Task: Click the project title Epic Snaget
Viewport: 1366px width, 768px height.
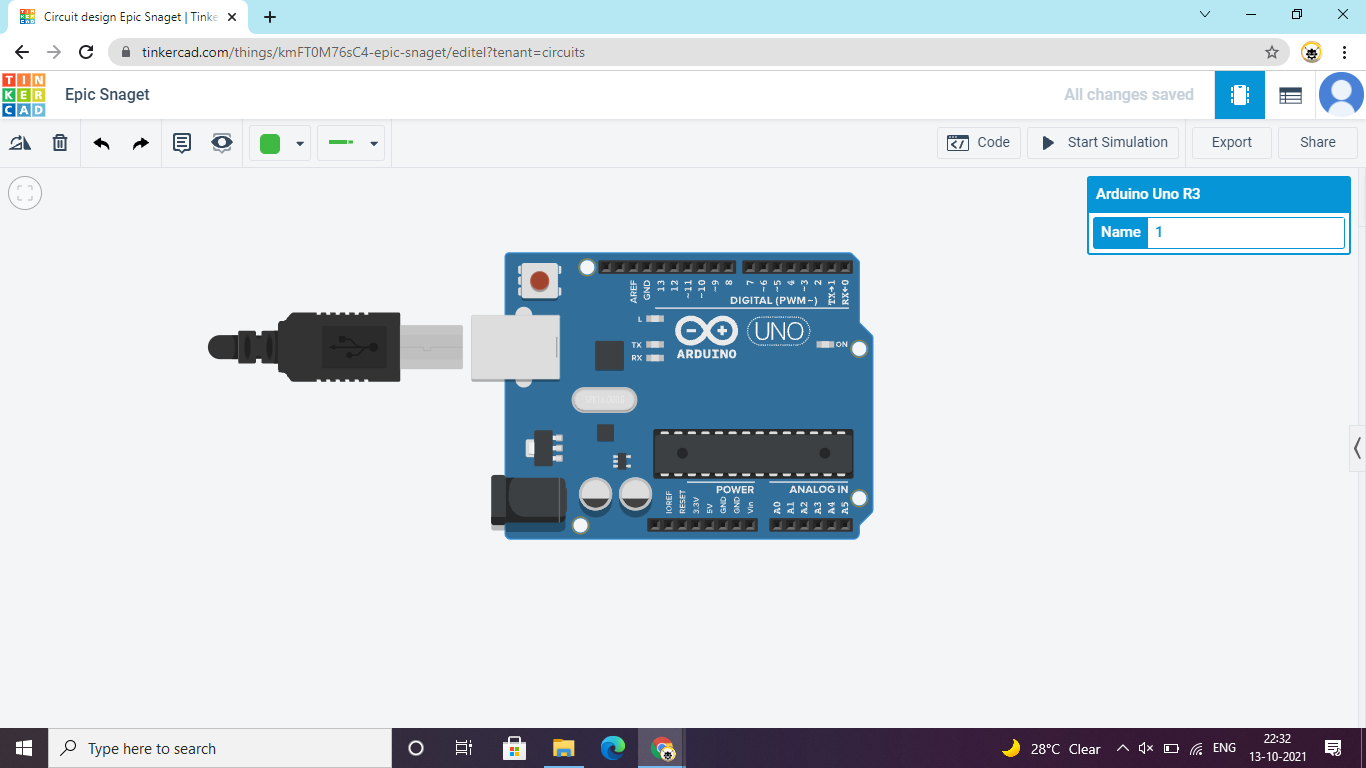Action: tap(107, 94)
